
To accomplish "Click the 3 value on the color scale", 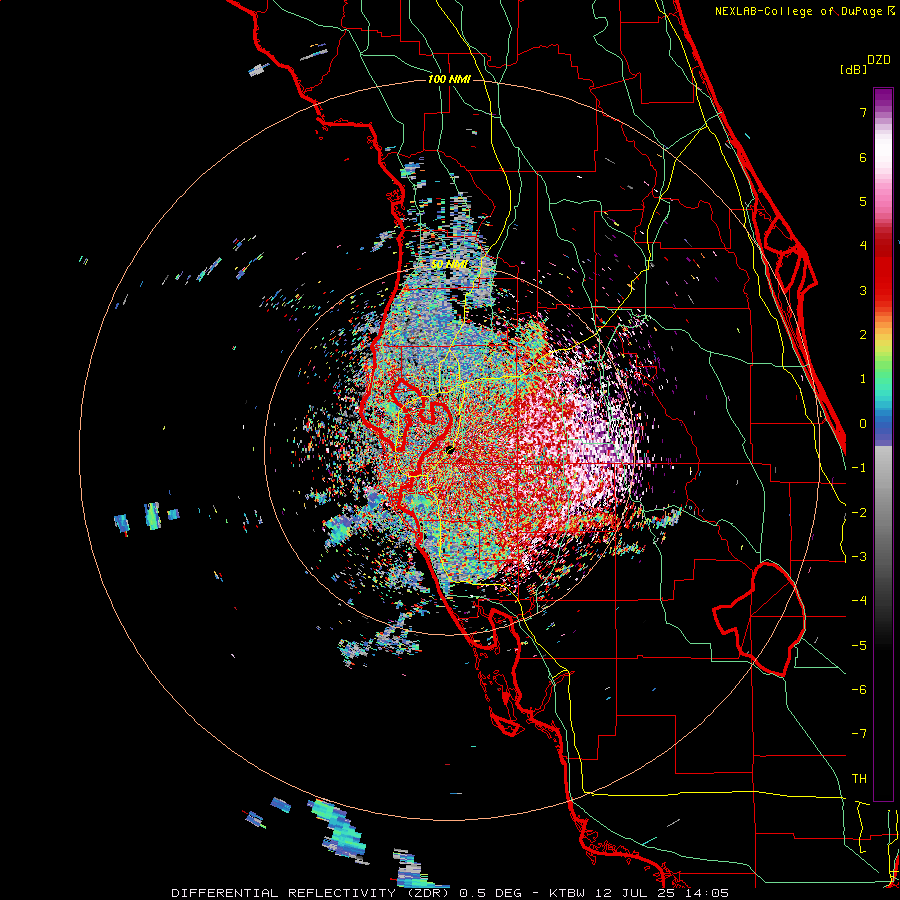I will 863,290.
